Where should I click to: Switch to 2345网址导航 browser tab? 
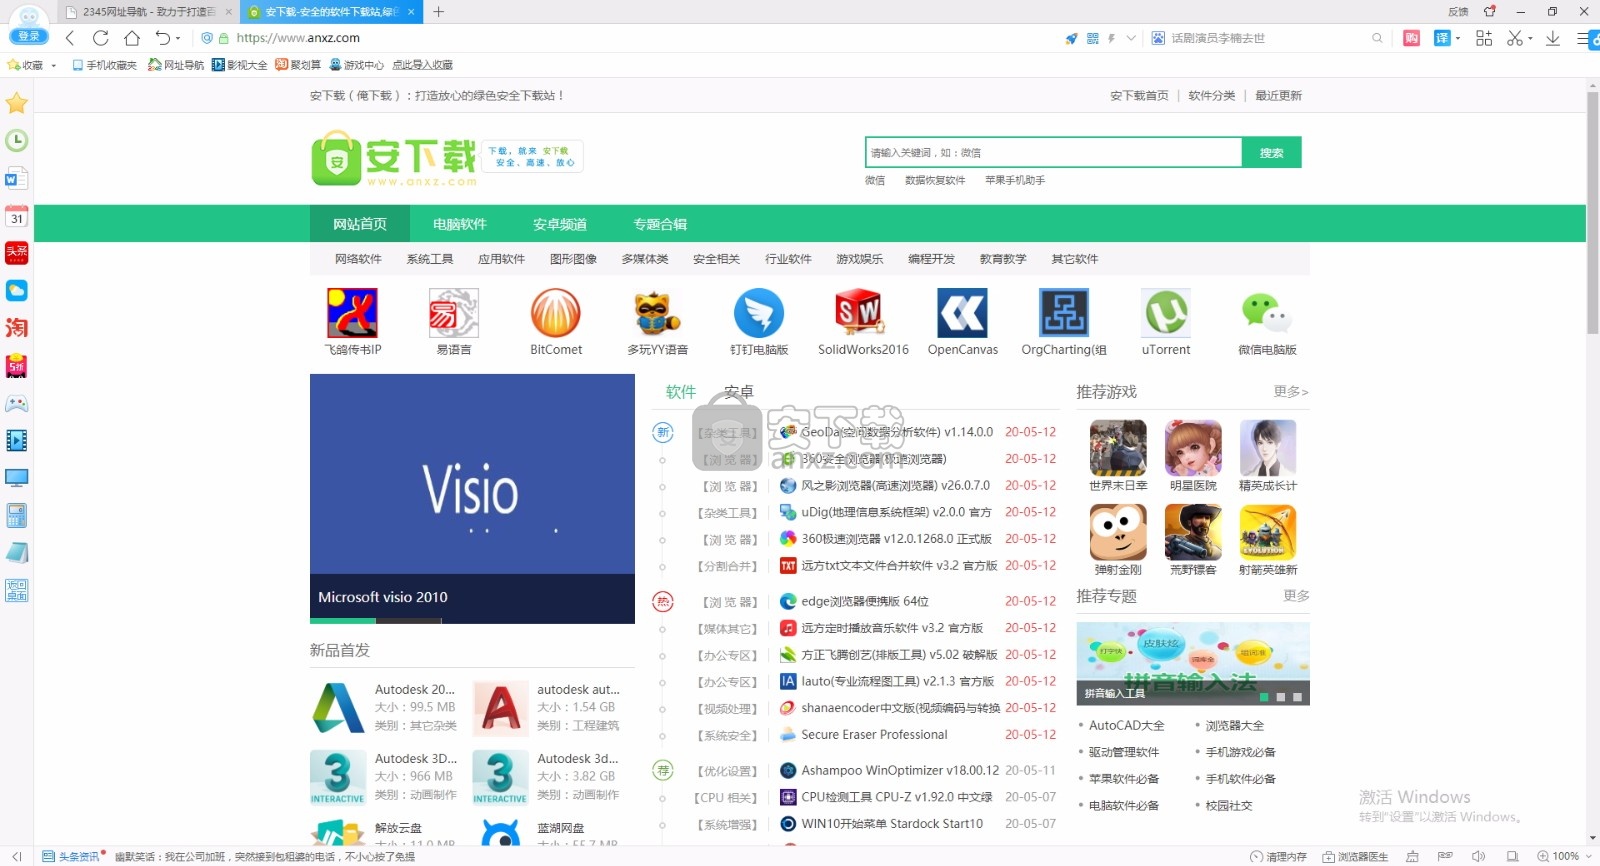[x=148, y=12]
